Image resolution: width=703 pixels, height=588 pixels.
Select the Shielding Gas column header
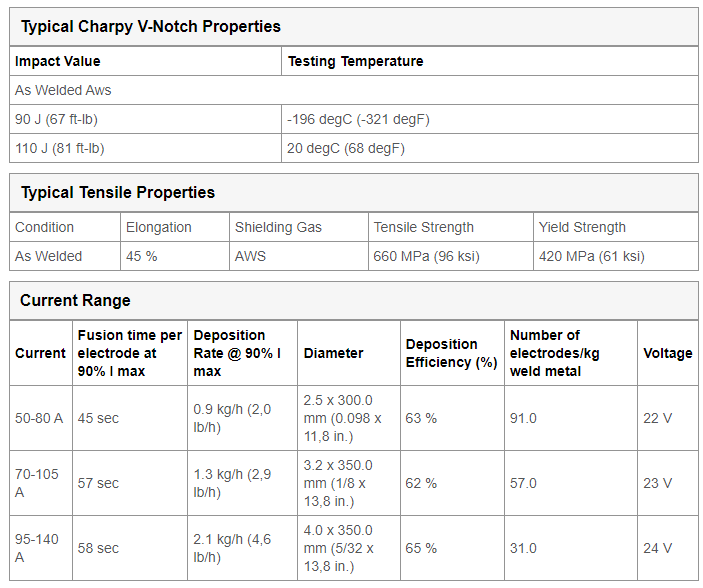point(299,227)
